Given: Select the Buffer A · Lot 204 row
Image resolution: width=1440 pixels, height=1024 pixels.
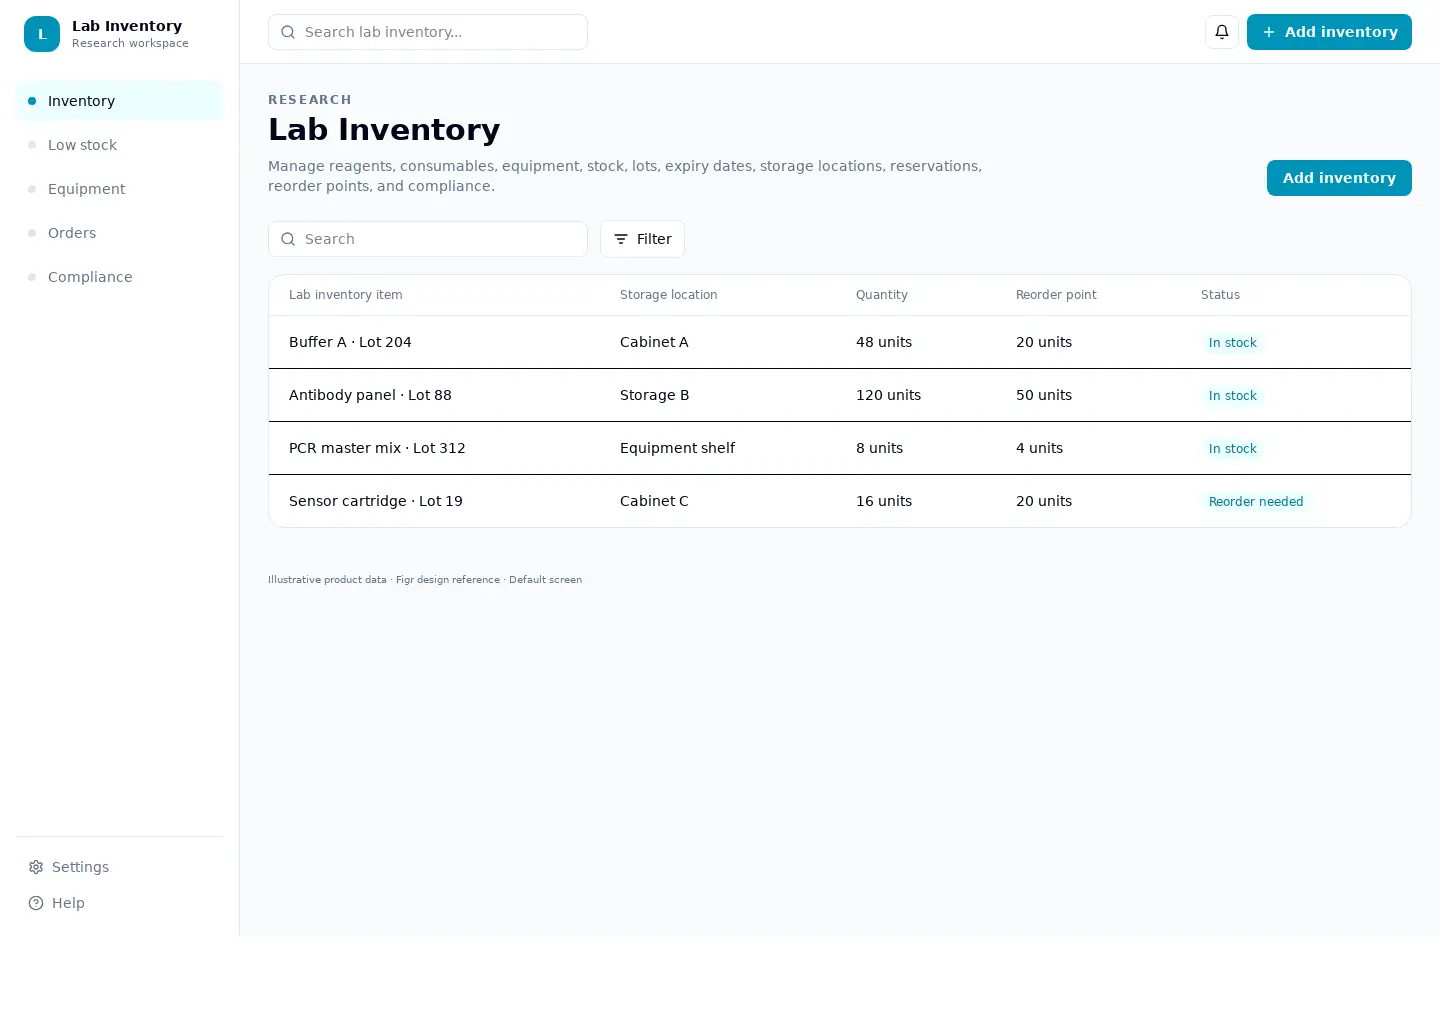Looking at the screenshot, I should tap(840, 342).
